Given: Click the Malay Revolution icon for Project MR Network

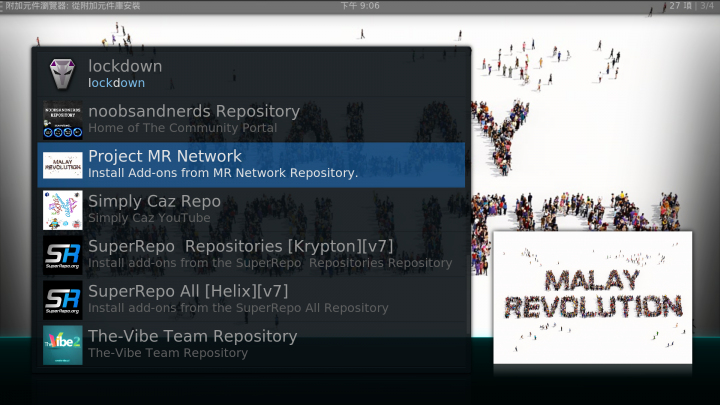Looking at the screenshot, I should click(x=63, y=165).
